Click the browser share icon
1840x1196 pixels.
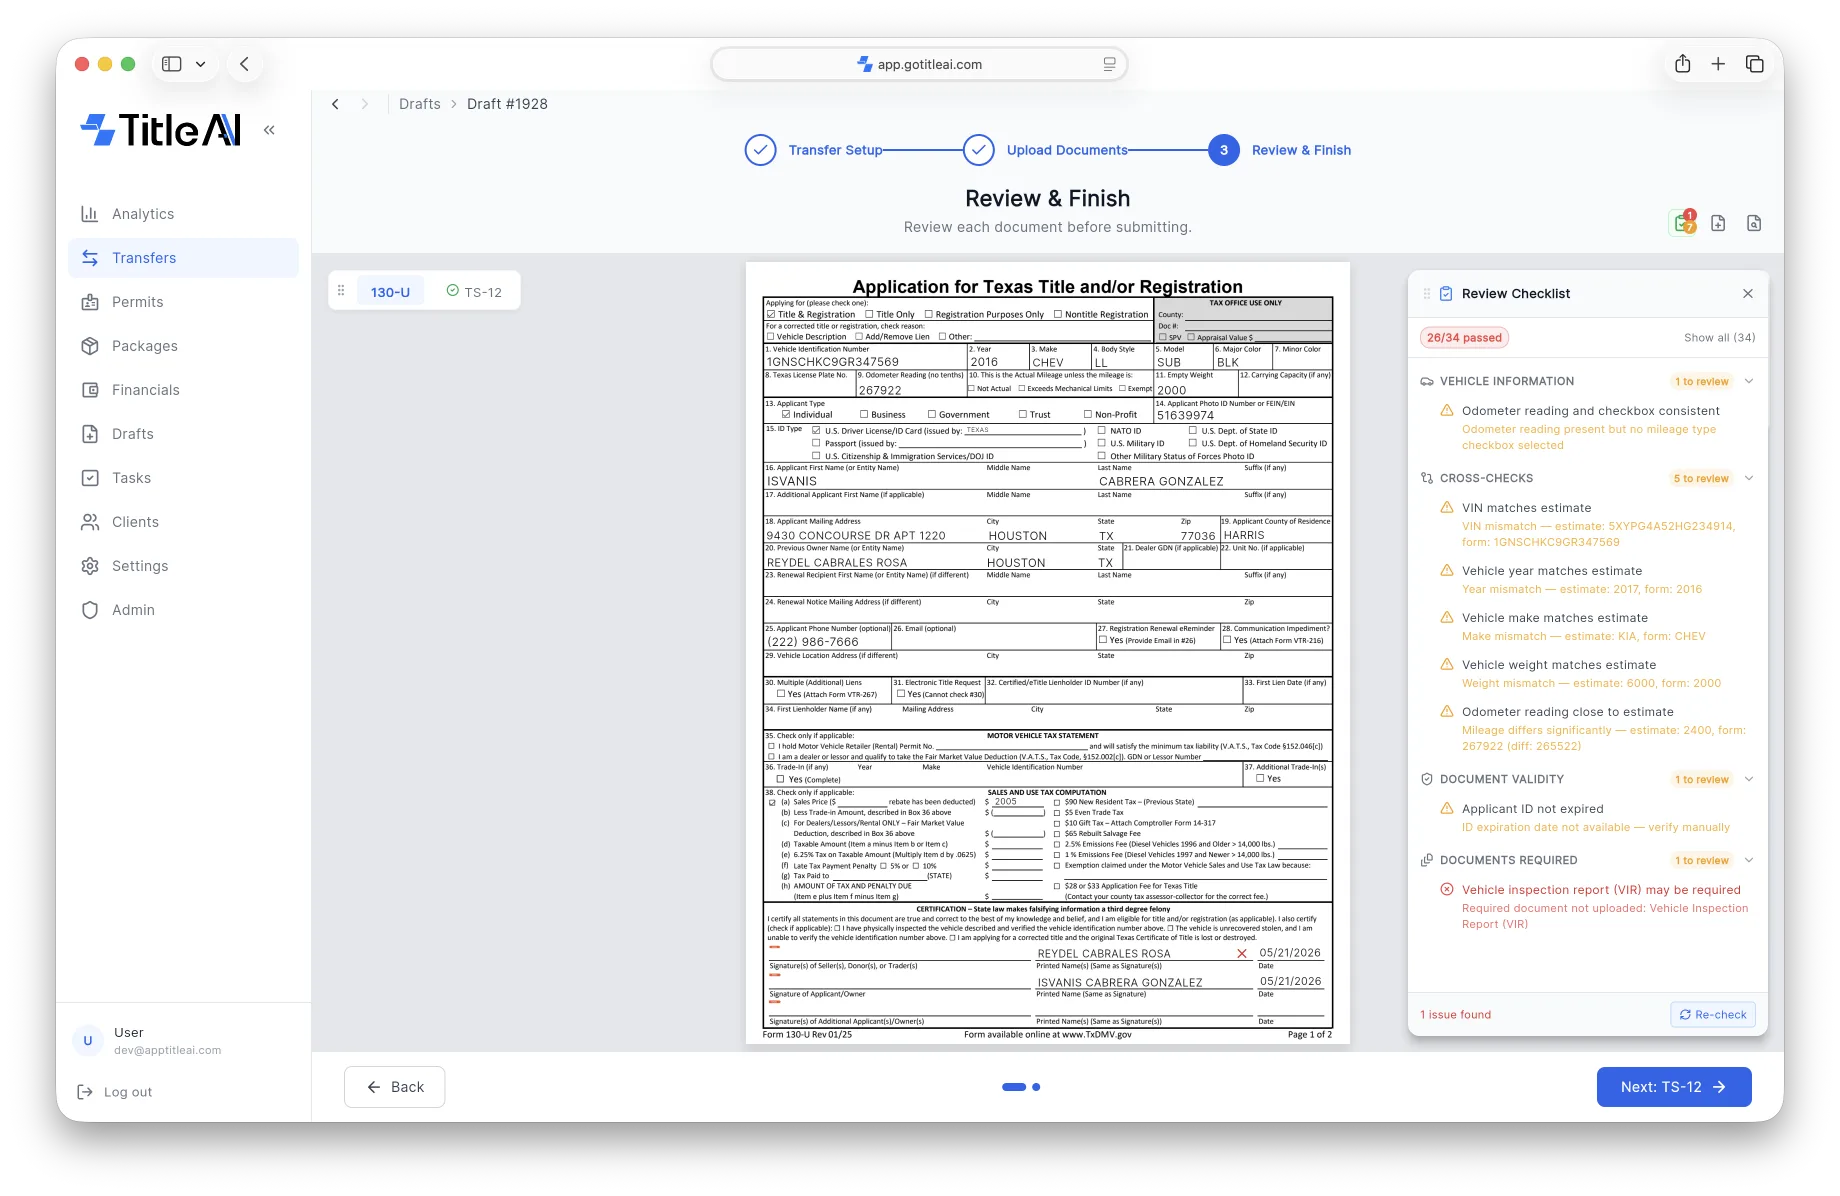1683,64
